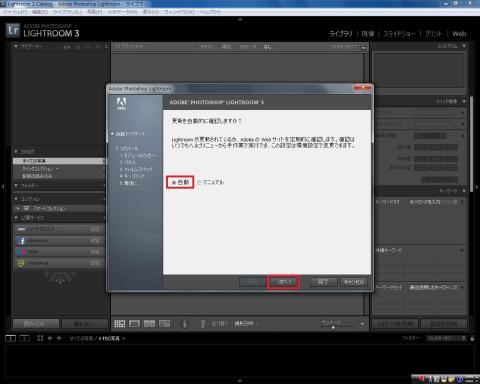Viewport: 480px width, 384px height.
Task: Click the キャンセル button in the dialog
Action: (x=354, y=282)
